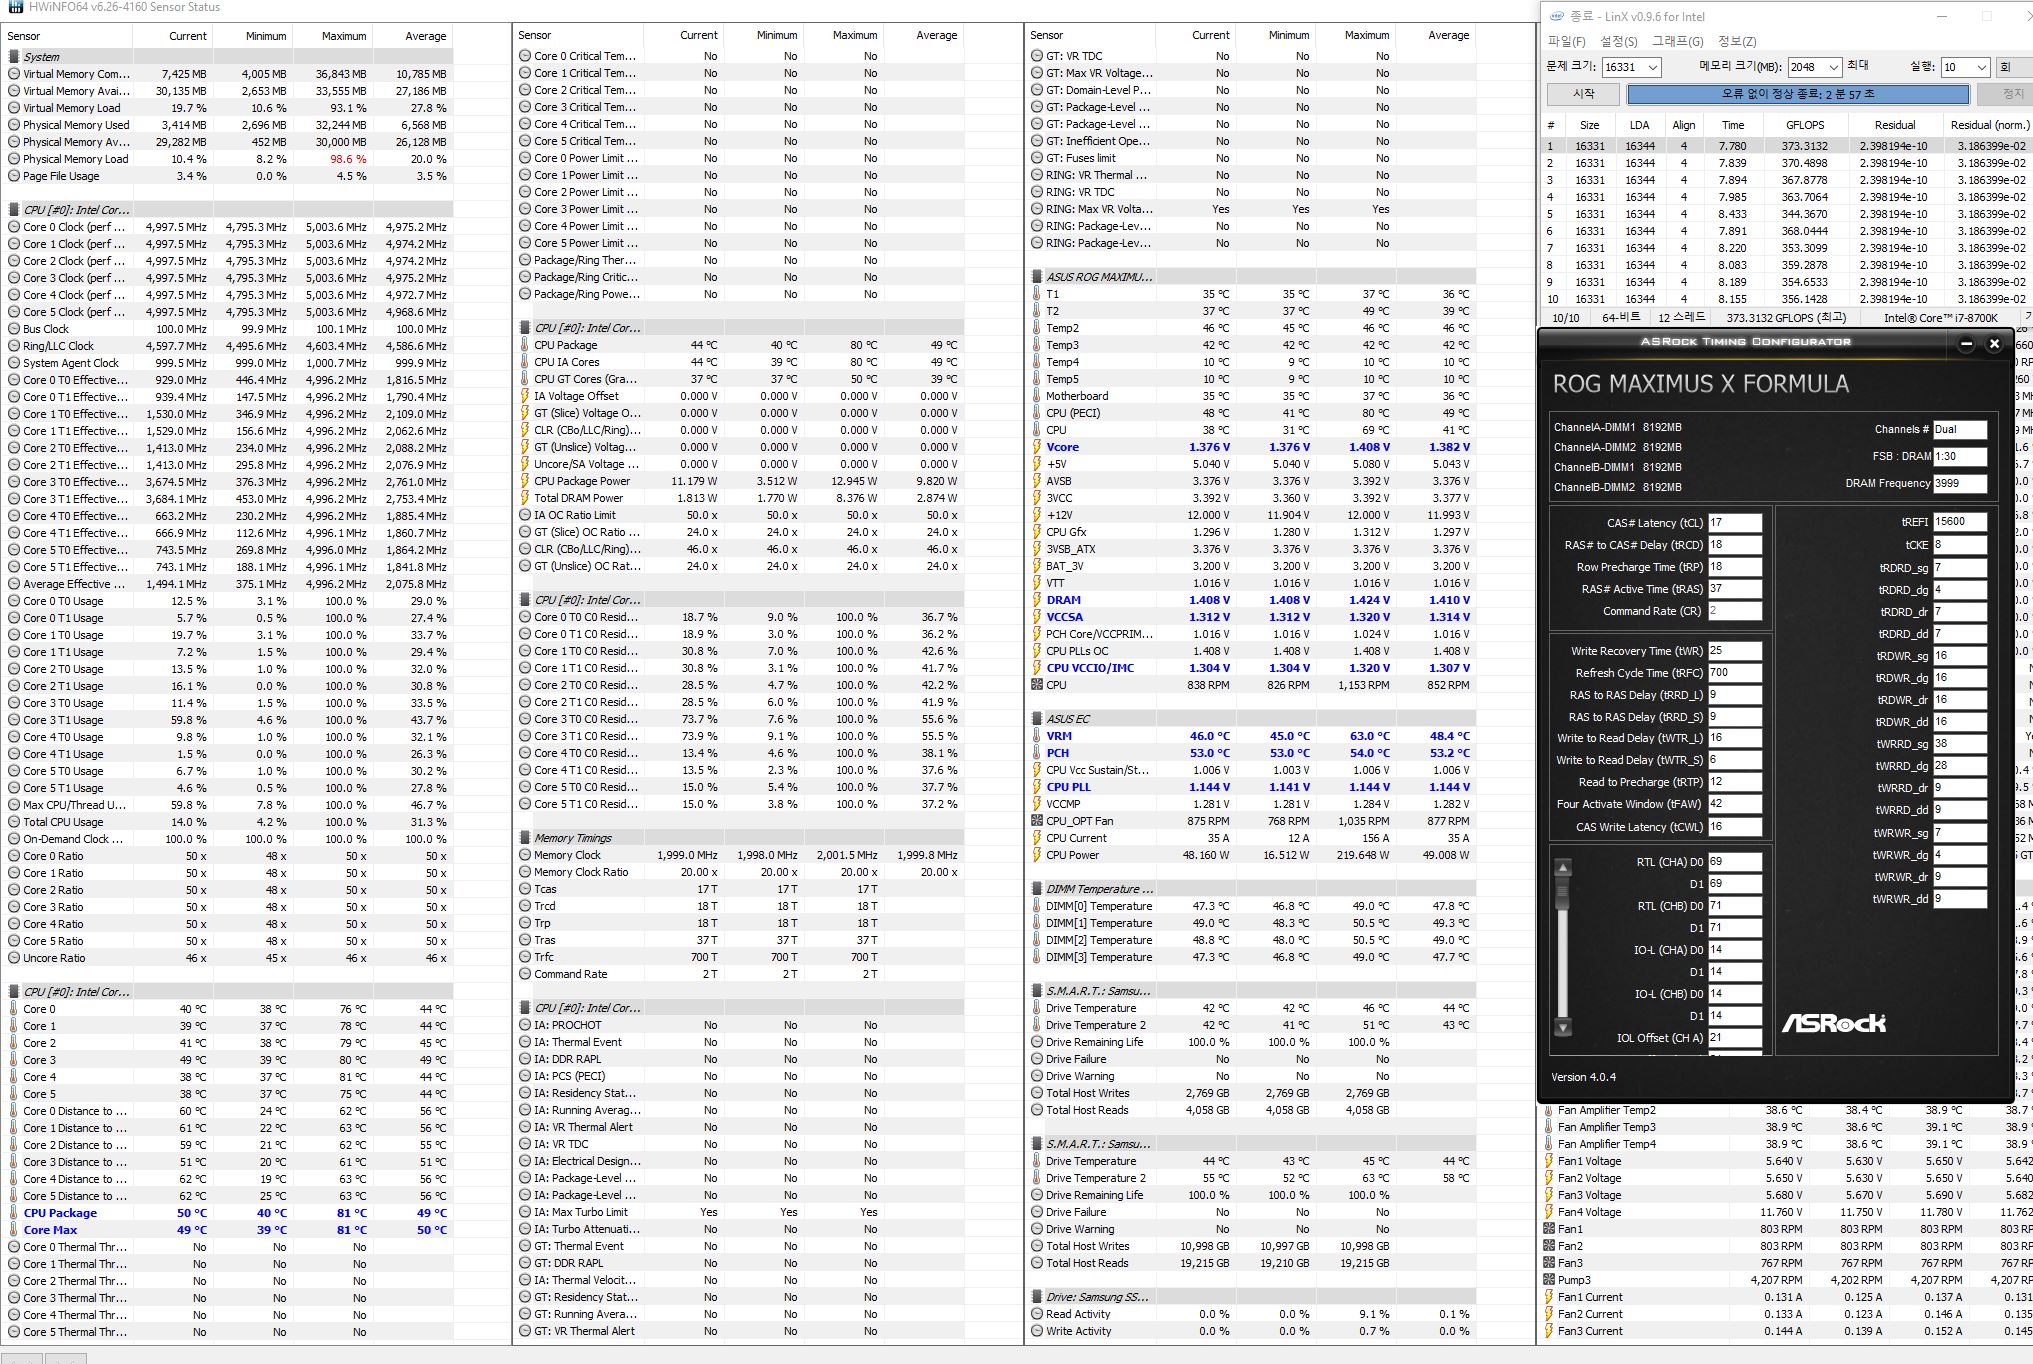Click the fan icon next to CPU_OPT Fan
Viewport: 2033px width, 1364px height.
click(1037, 821)
